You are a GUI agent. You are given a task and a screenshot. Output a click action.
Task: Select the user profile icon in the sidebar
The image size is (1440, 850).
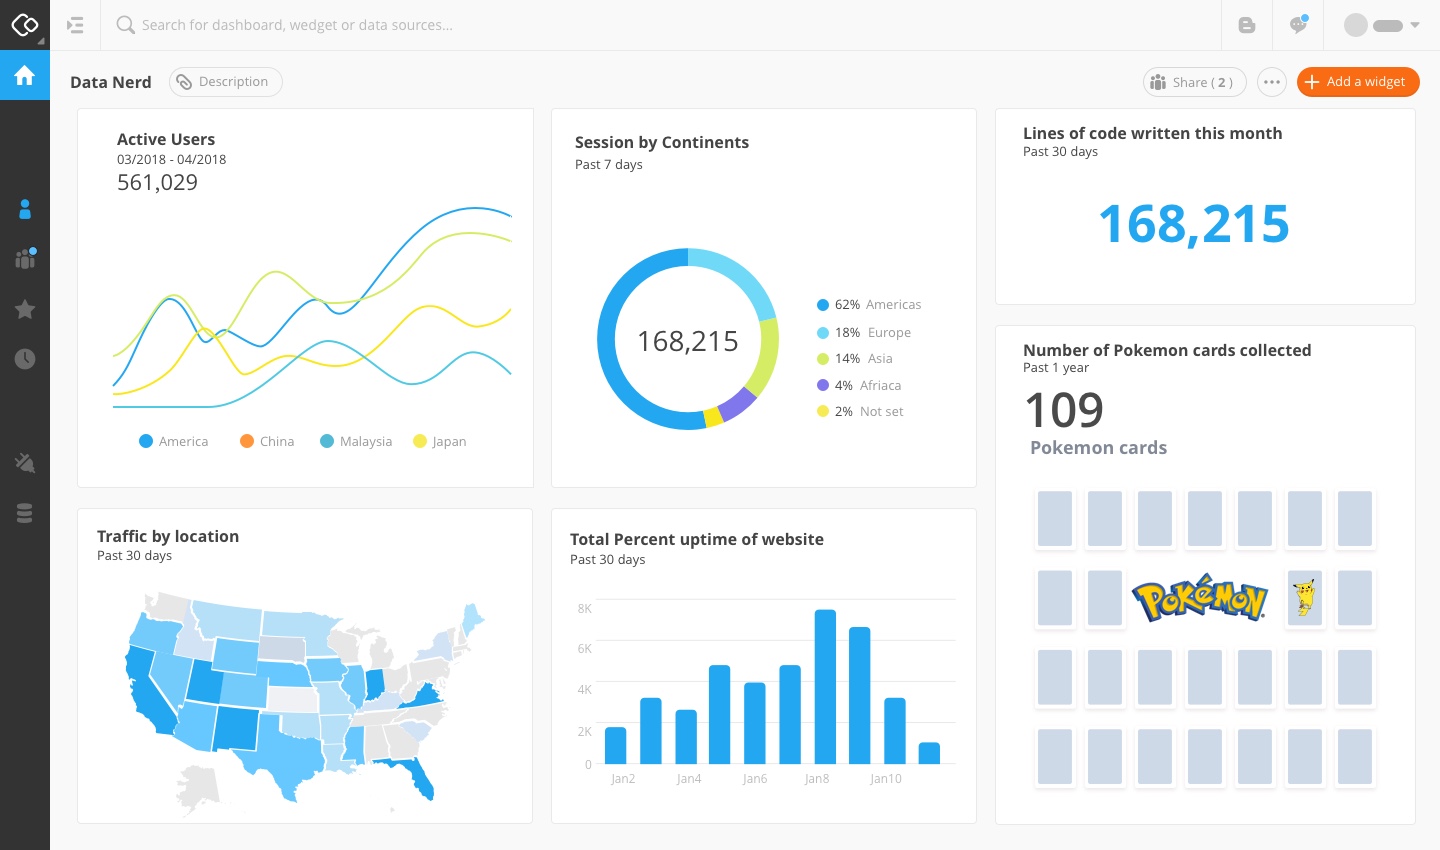24,209
